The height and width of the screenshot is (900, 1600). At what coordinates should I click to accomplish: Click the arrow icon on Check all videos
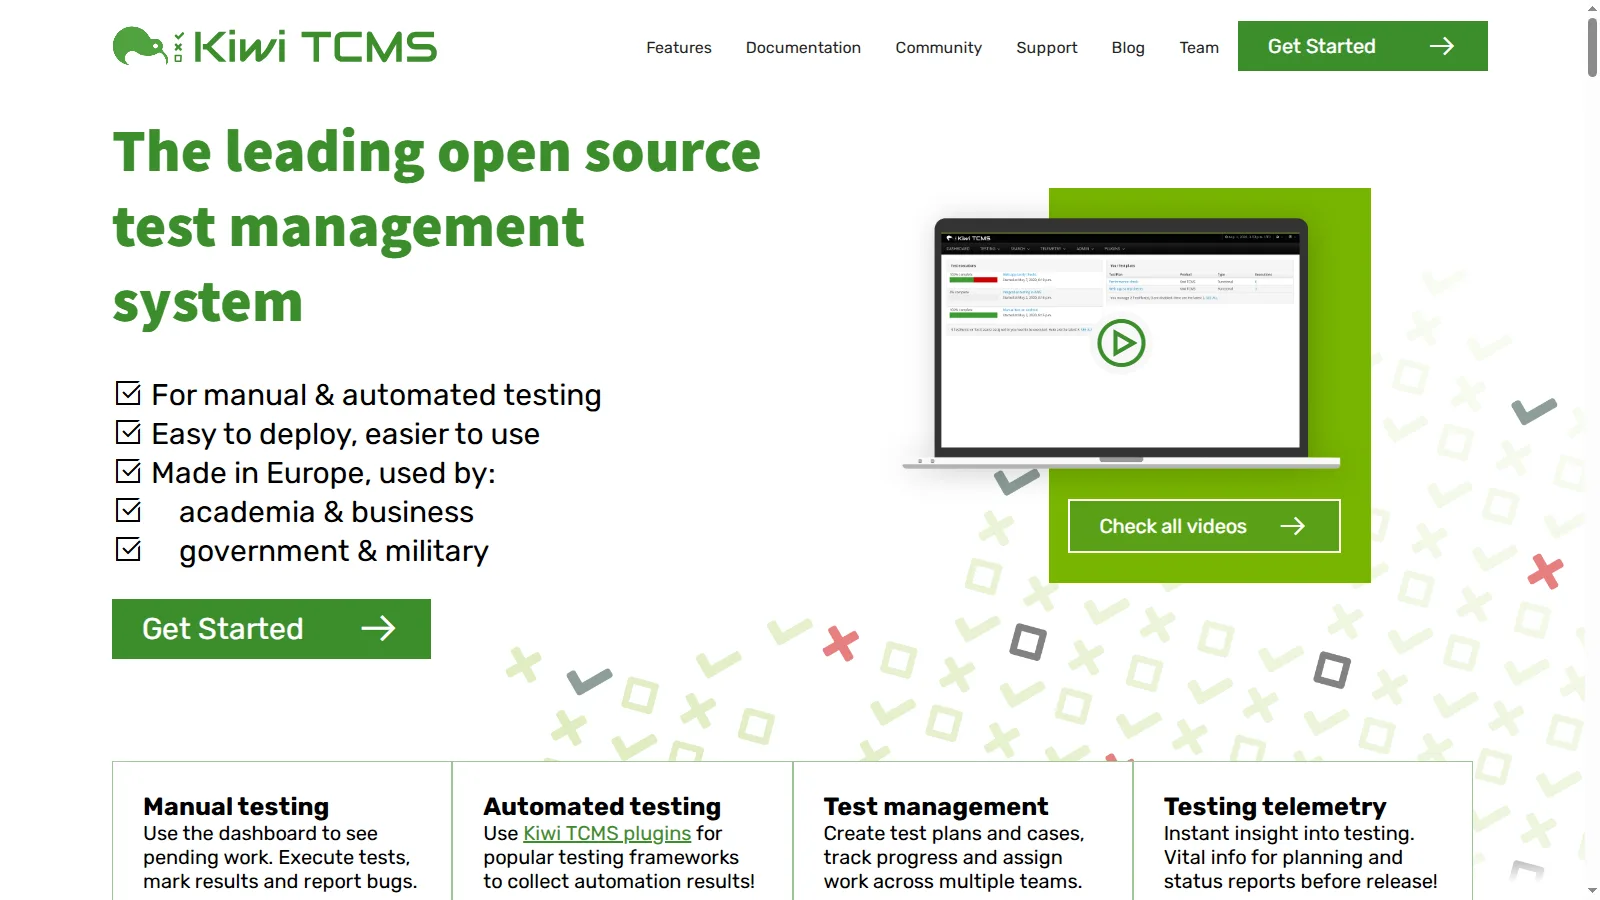tap(1293, 526)
